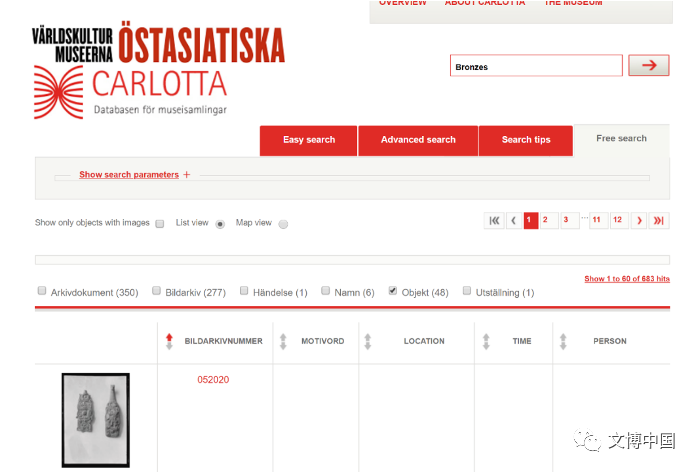The height and width of the screenshot is (472, 698).
Task: Sort by Location column arrows
Action: pyautogui.click(x=368, y=342)
